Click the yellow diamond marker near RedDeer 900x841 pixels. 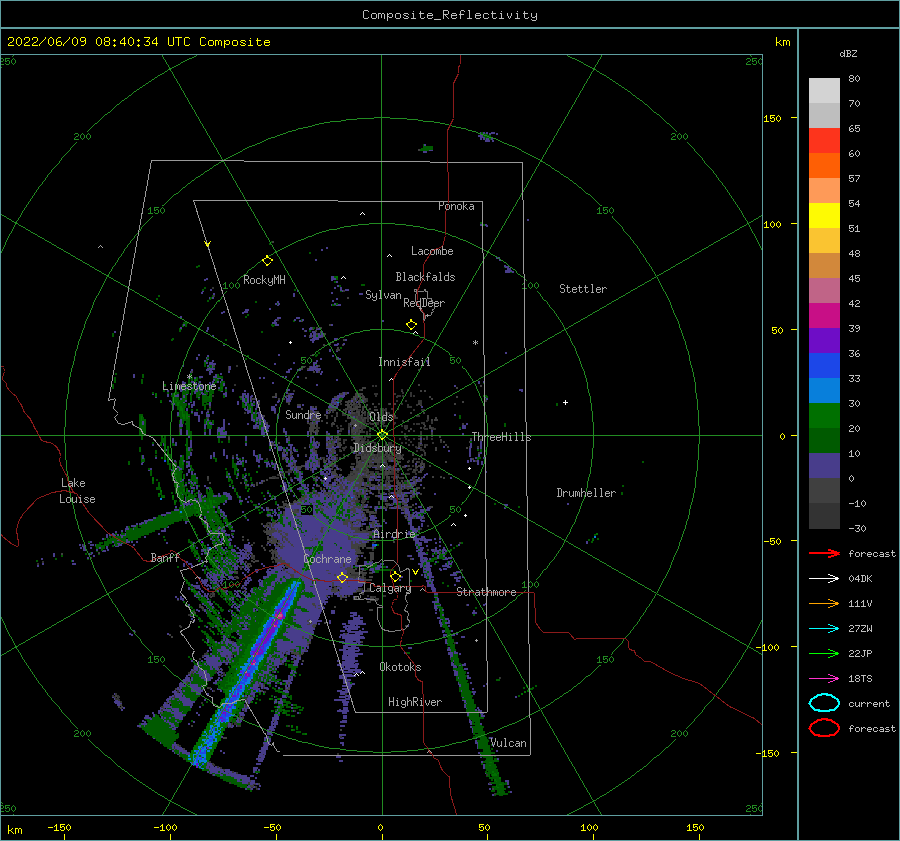pyautogui.click(x=412, y=325)
